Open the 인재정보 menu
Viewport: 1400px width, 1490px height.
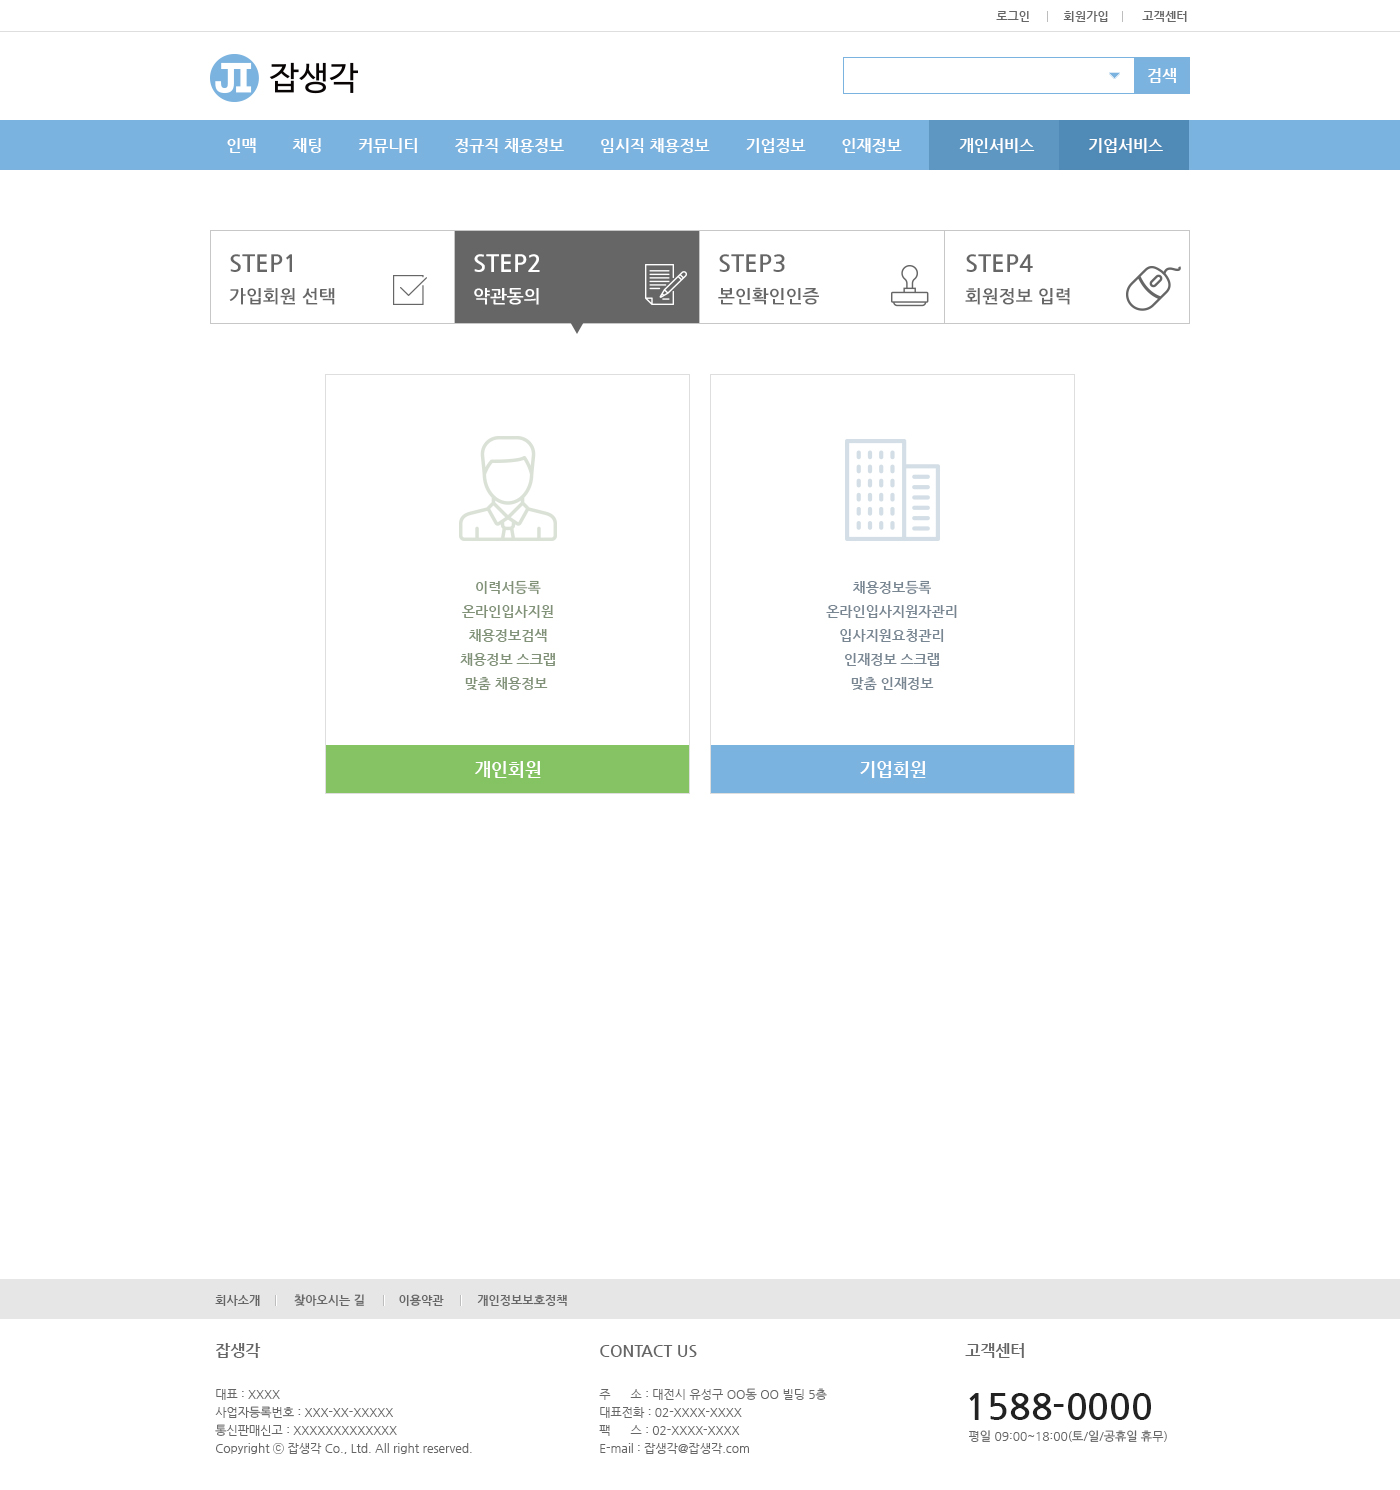click(872, 145)
